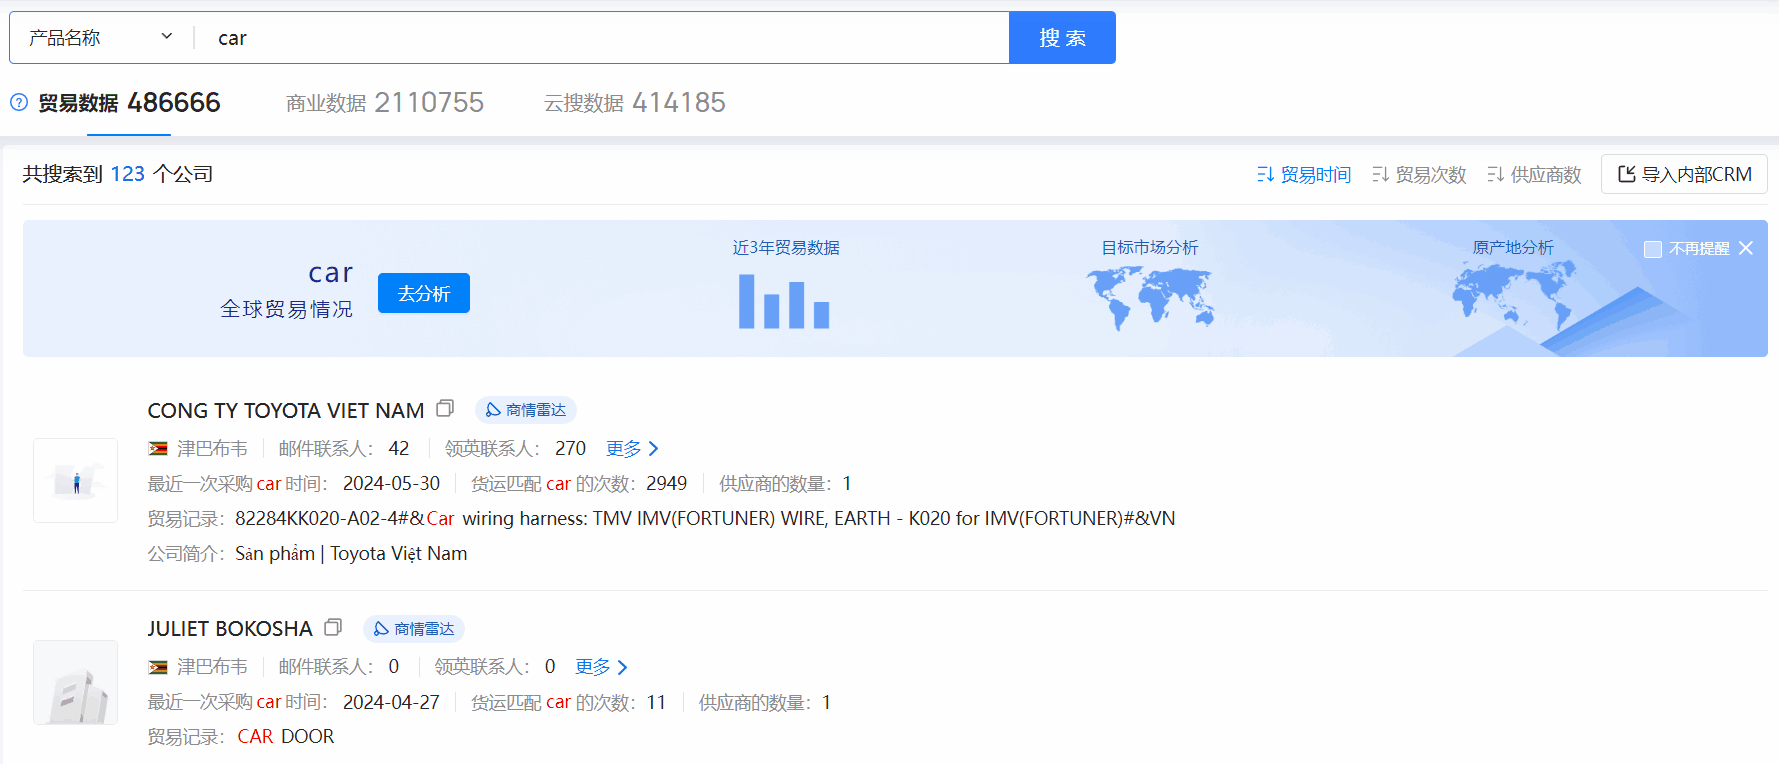This screenshot has width=1779, height=764.
Task: Sort results by 供应商数
Action: click(x=1534, y=175)
